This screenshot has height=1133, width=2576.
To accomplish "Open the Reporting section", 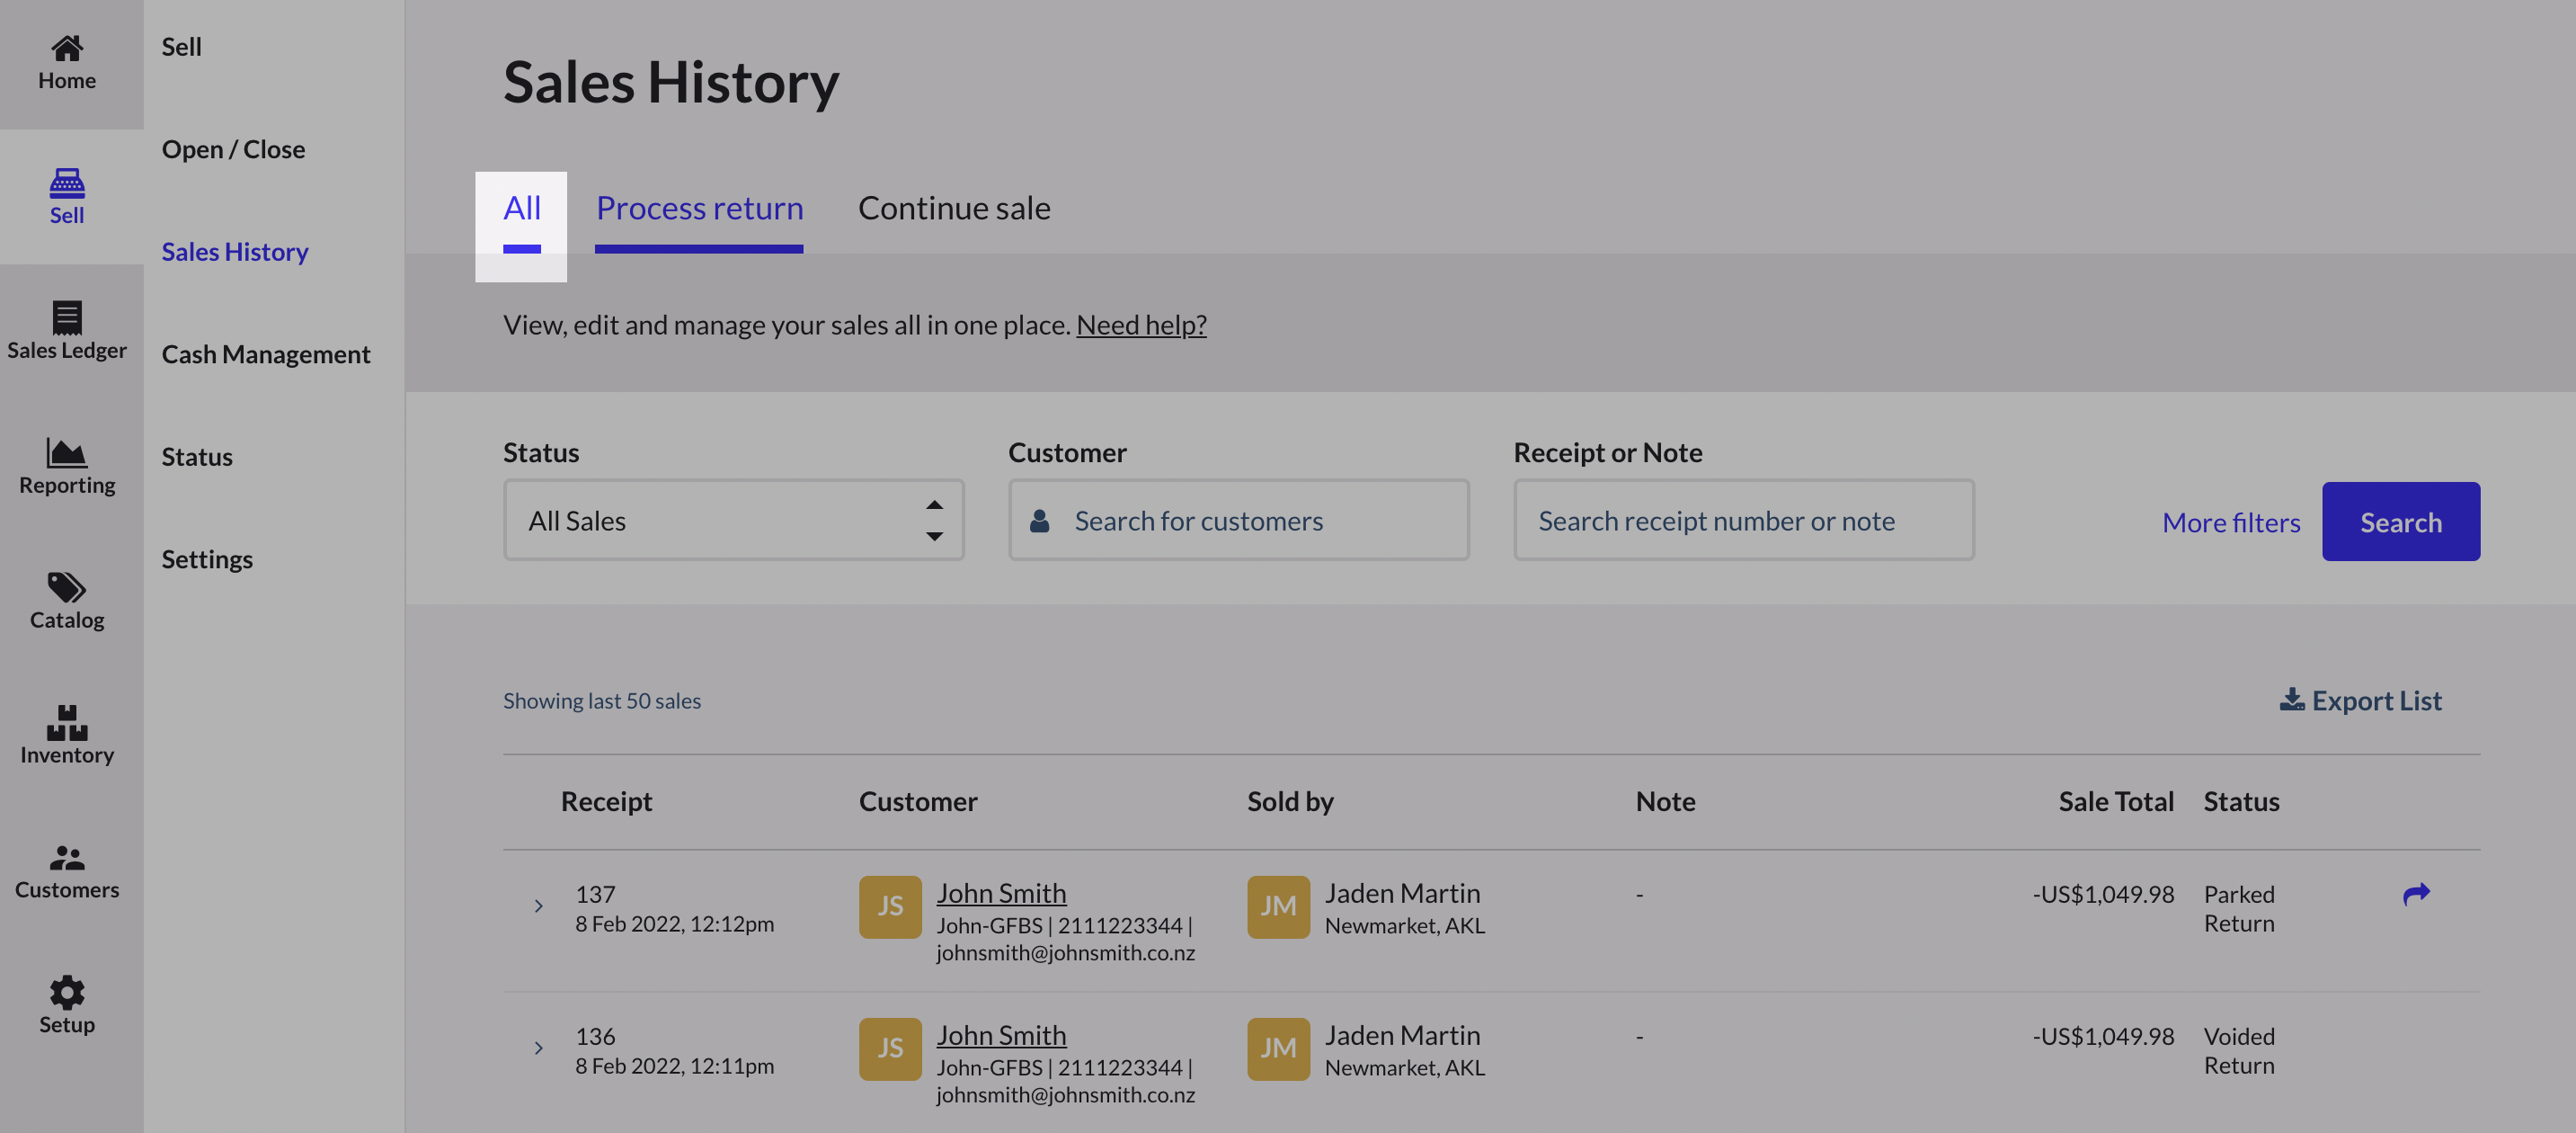I will coord(67,466).
